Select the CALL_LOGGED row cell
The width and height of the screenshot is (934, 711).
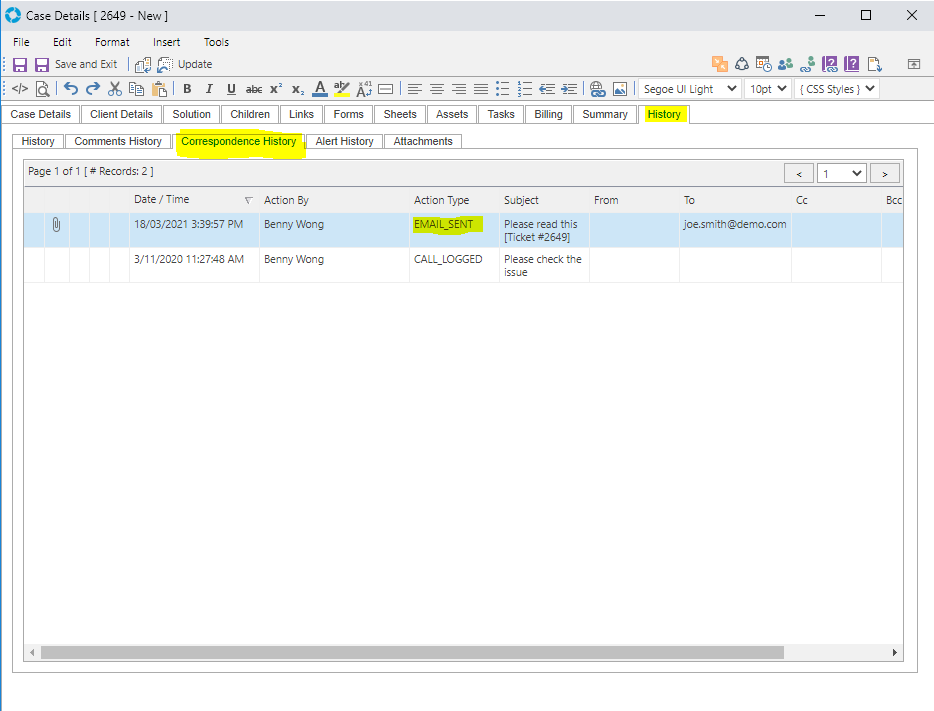454,265
